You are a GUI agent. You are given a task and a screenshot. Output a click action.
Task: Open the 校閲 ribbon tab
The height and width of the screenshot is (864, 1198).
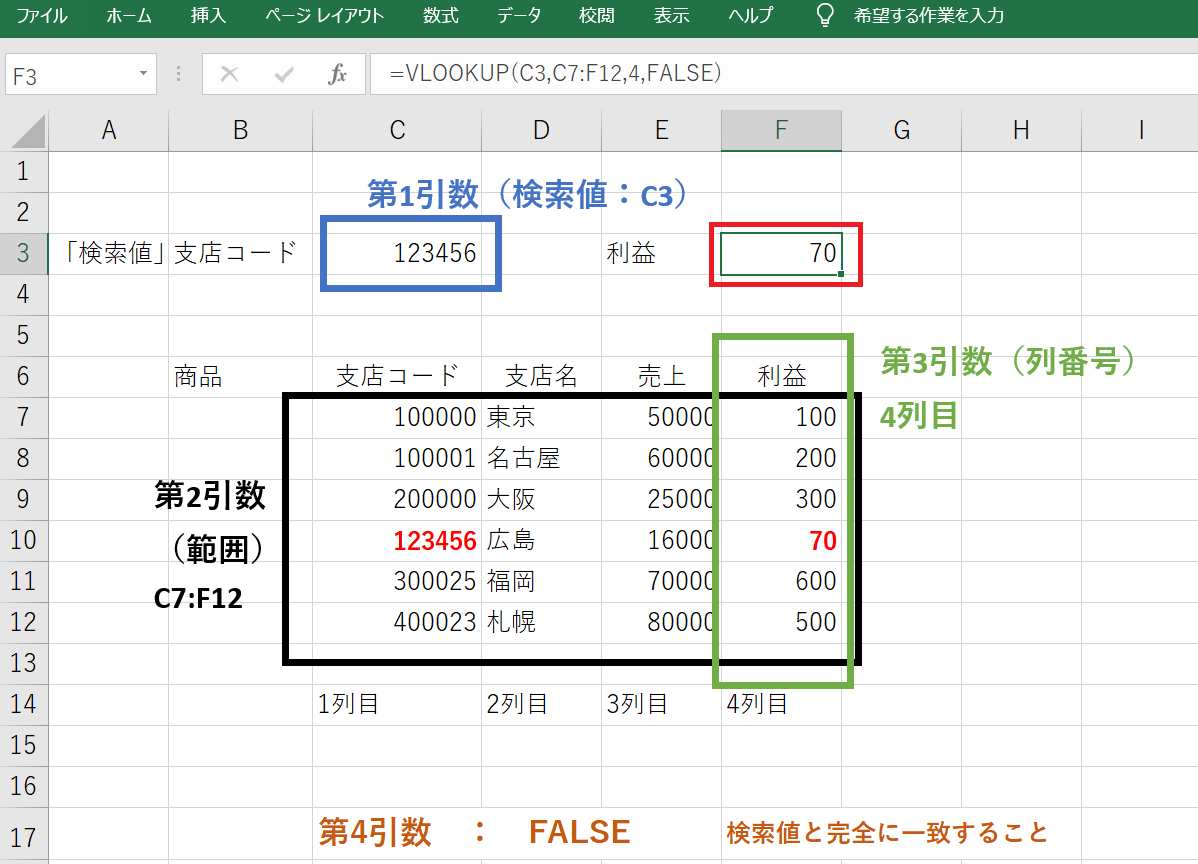(597, 15)
